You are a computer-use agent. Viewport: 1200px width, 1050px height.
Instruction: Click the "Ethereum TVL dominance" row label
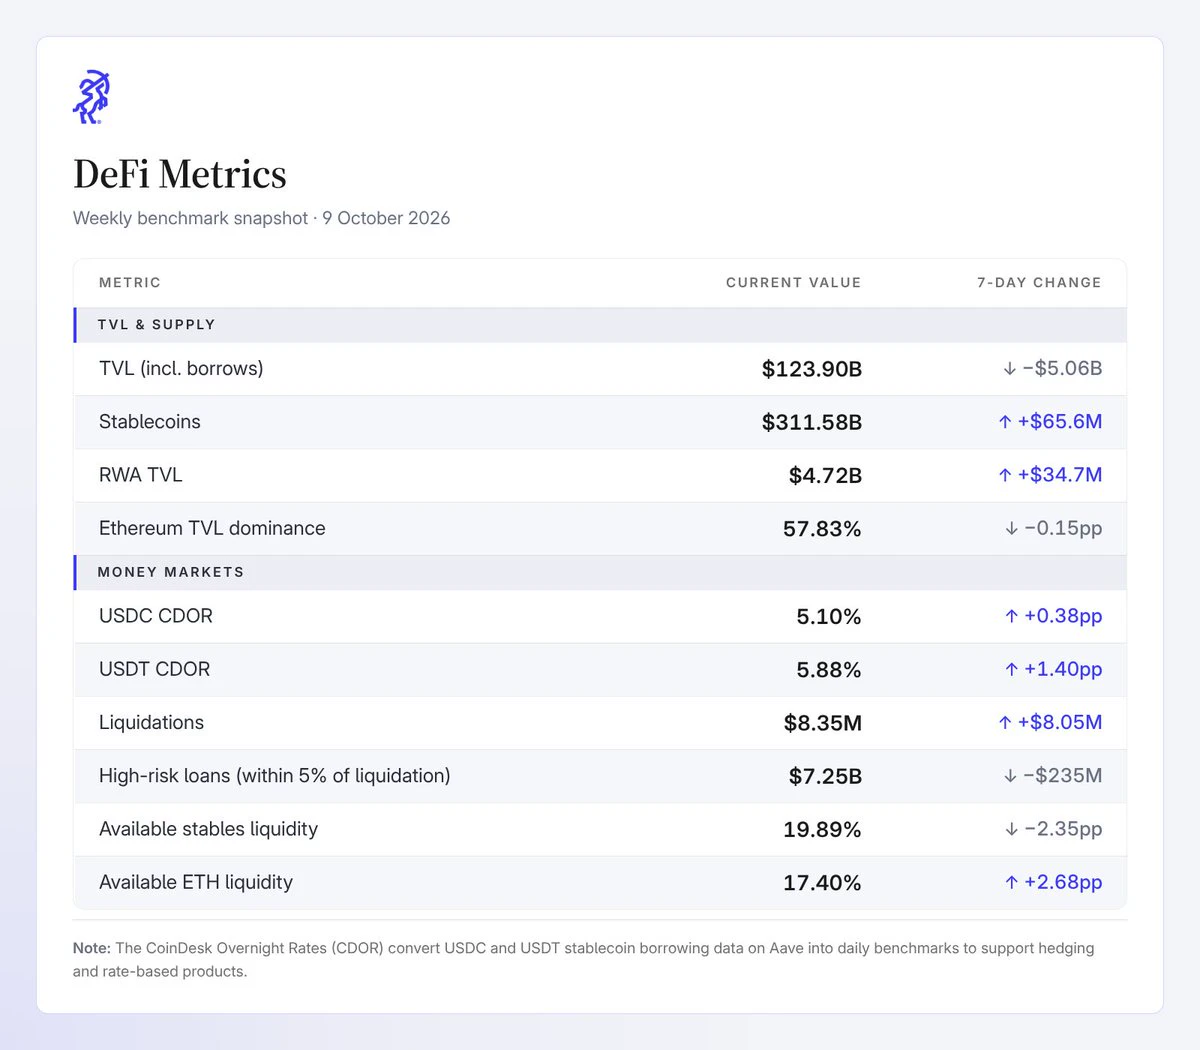tap(212, 528)
